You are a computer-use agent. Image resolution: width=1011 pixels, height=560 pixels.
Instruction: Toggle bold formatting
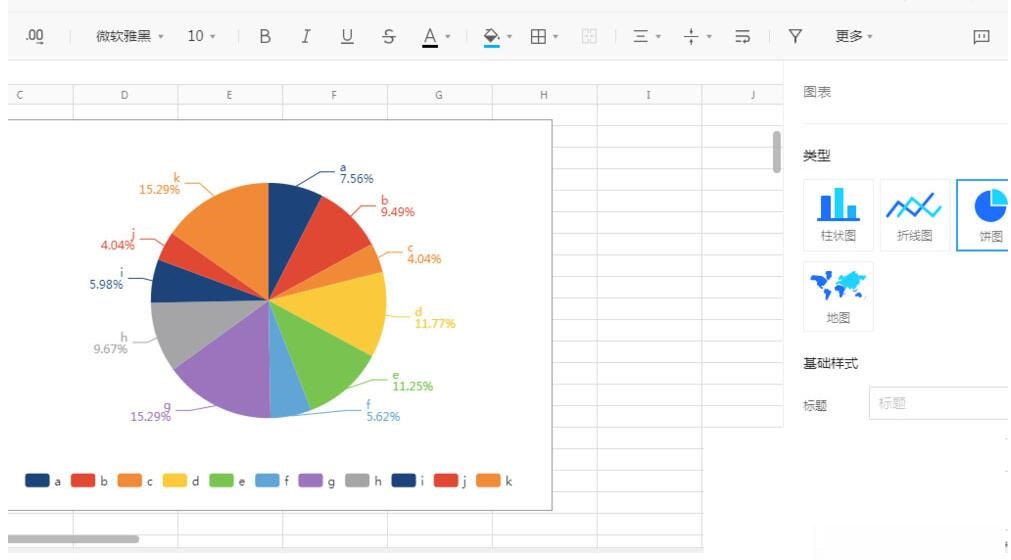(265, 36)
